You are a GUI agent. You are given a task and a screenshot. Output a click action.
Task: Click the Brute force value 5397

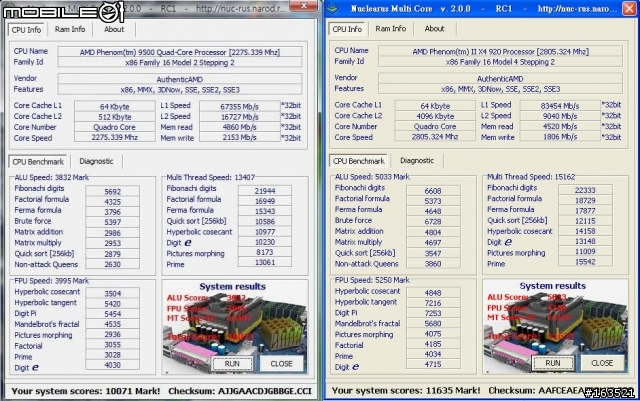[113, 222]
